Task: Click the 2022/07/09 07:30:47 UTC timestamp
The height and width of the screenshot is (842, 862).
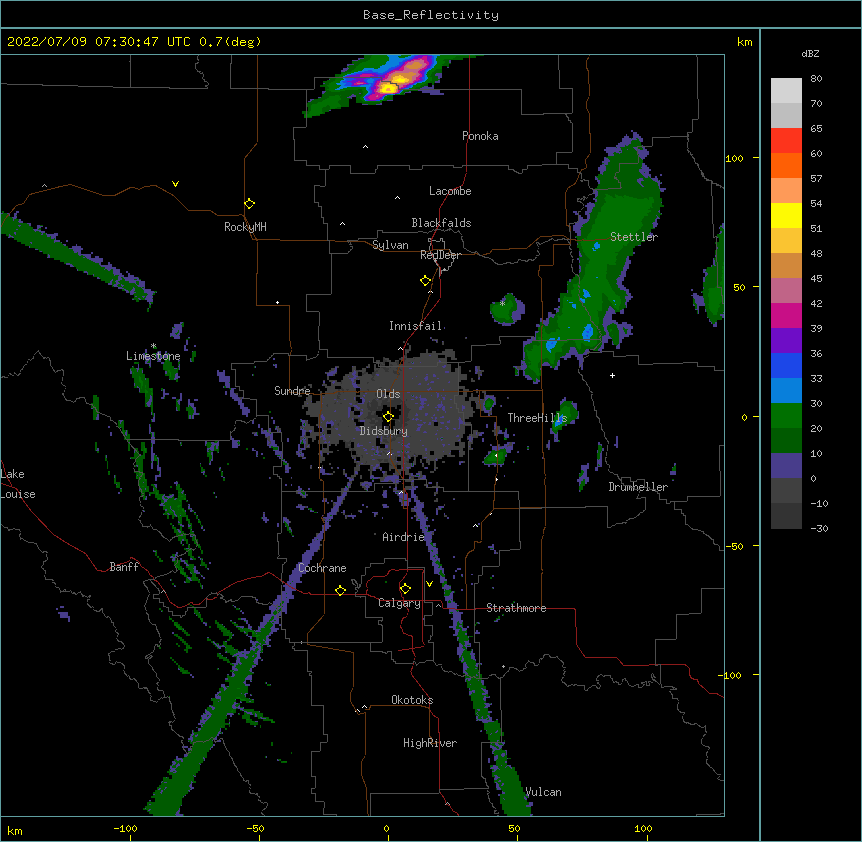Action: point(134,42)
